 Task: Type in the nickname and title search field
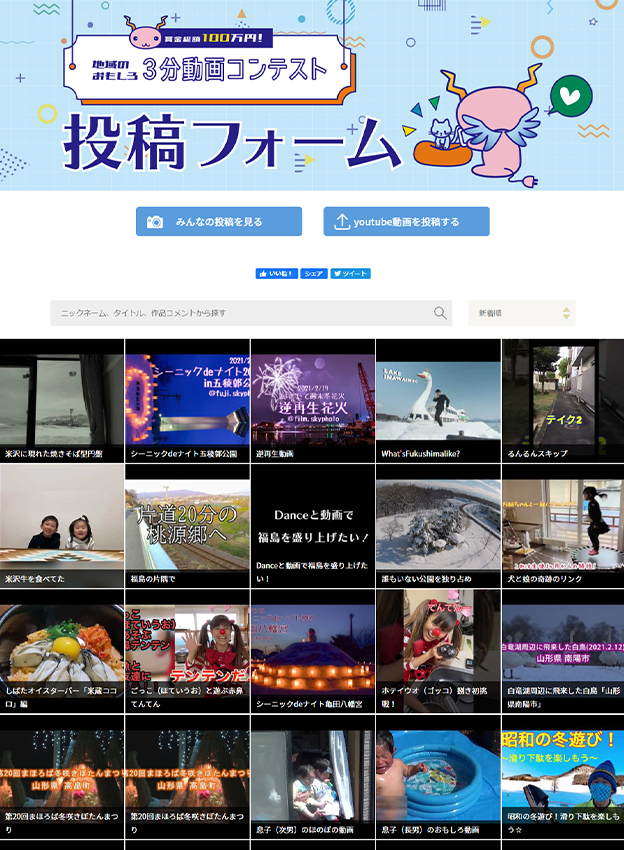point(240,313)
